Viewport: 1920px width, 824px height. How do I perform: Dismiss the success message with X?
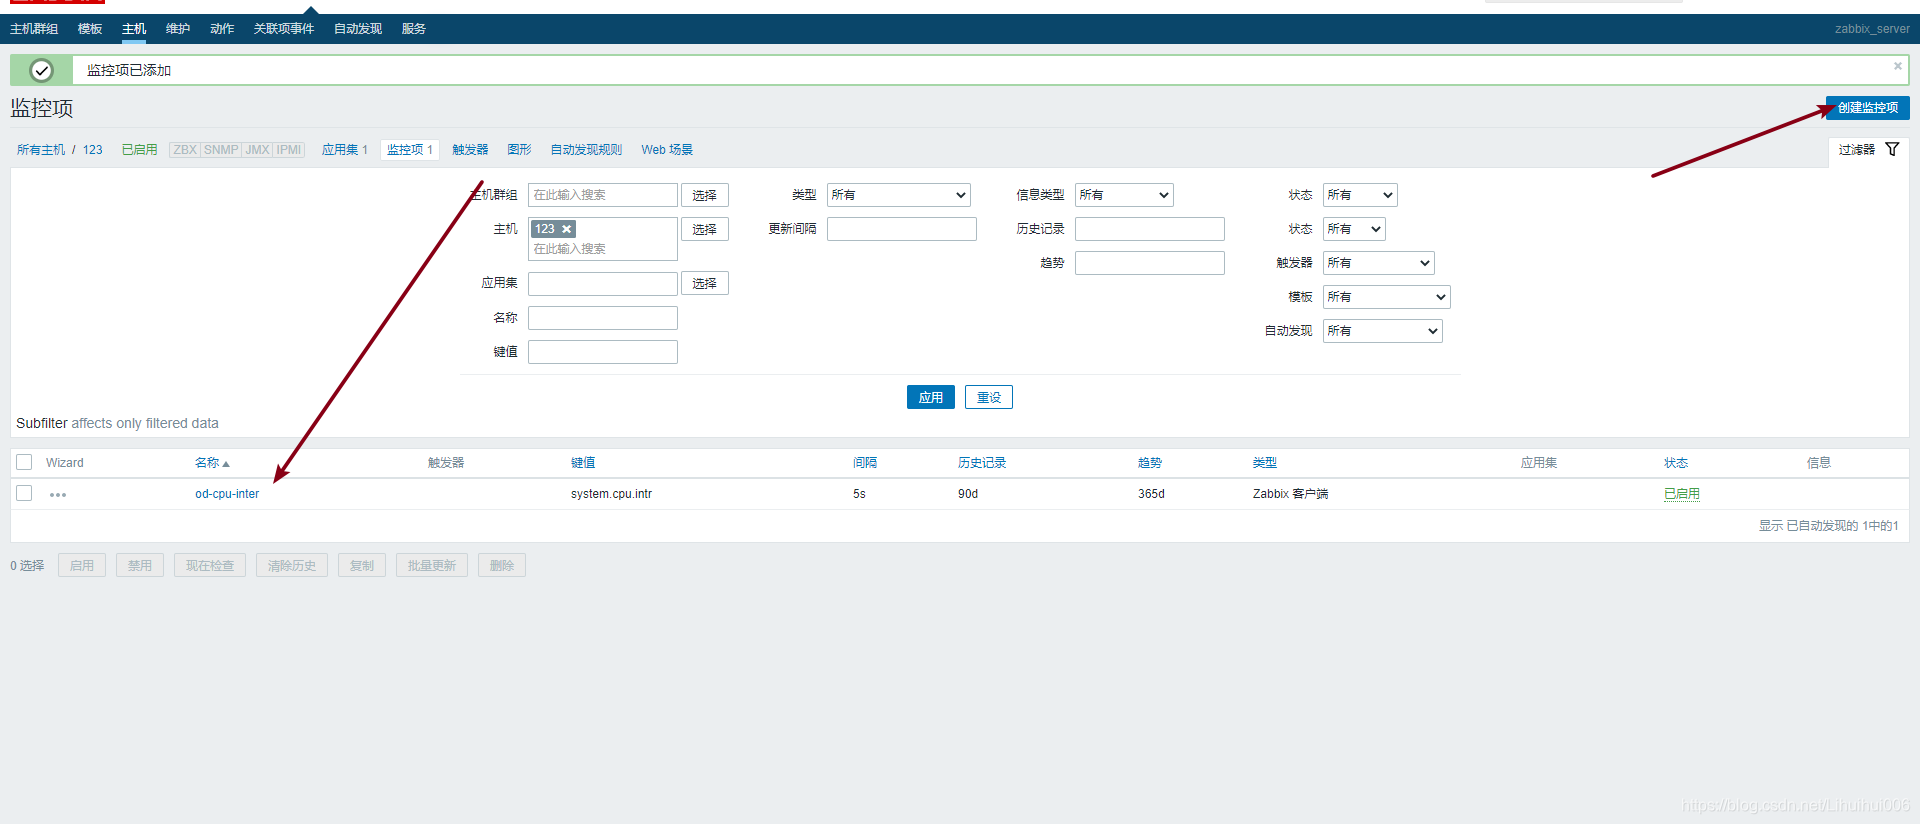pyautogui.click(x=1897, y=66)
